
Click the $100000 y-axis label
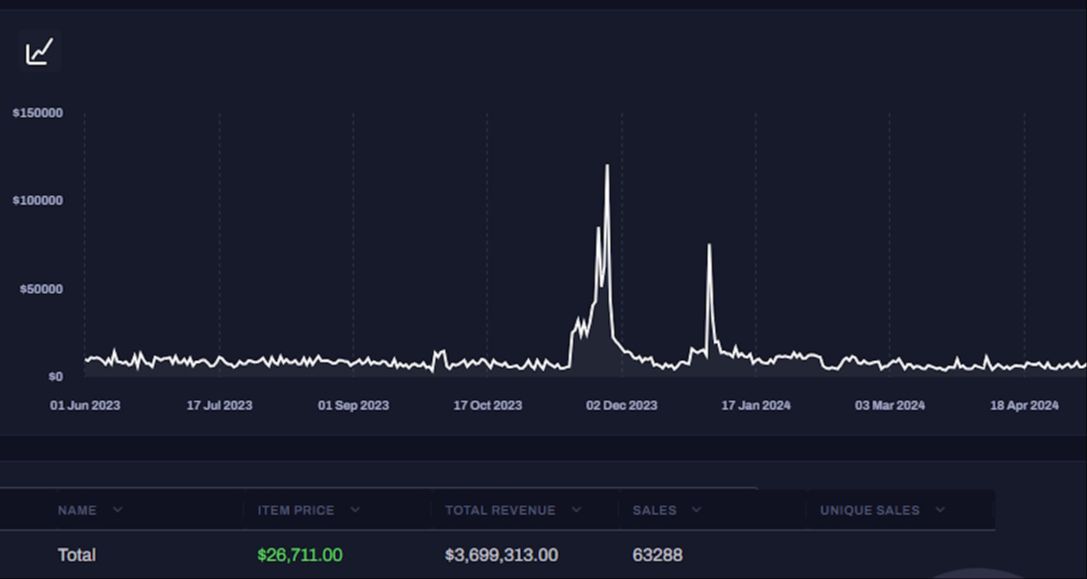click(37, 200)
